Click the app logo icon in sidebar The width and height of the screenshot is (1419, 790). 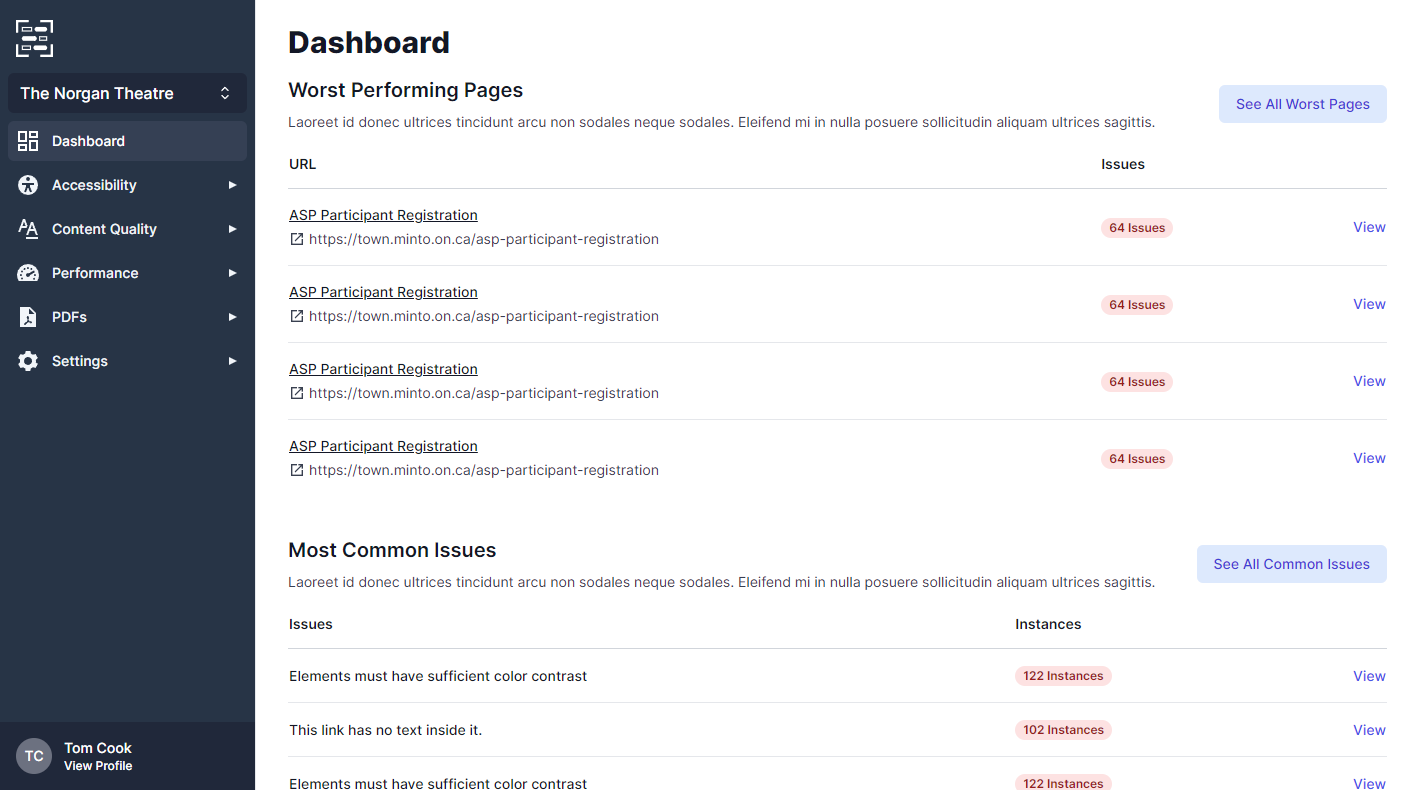(34, 38)
